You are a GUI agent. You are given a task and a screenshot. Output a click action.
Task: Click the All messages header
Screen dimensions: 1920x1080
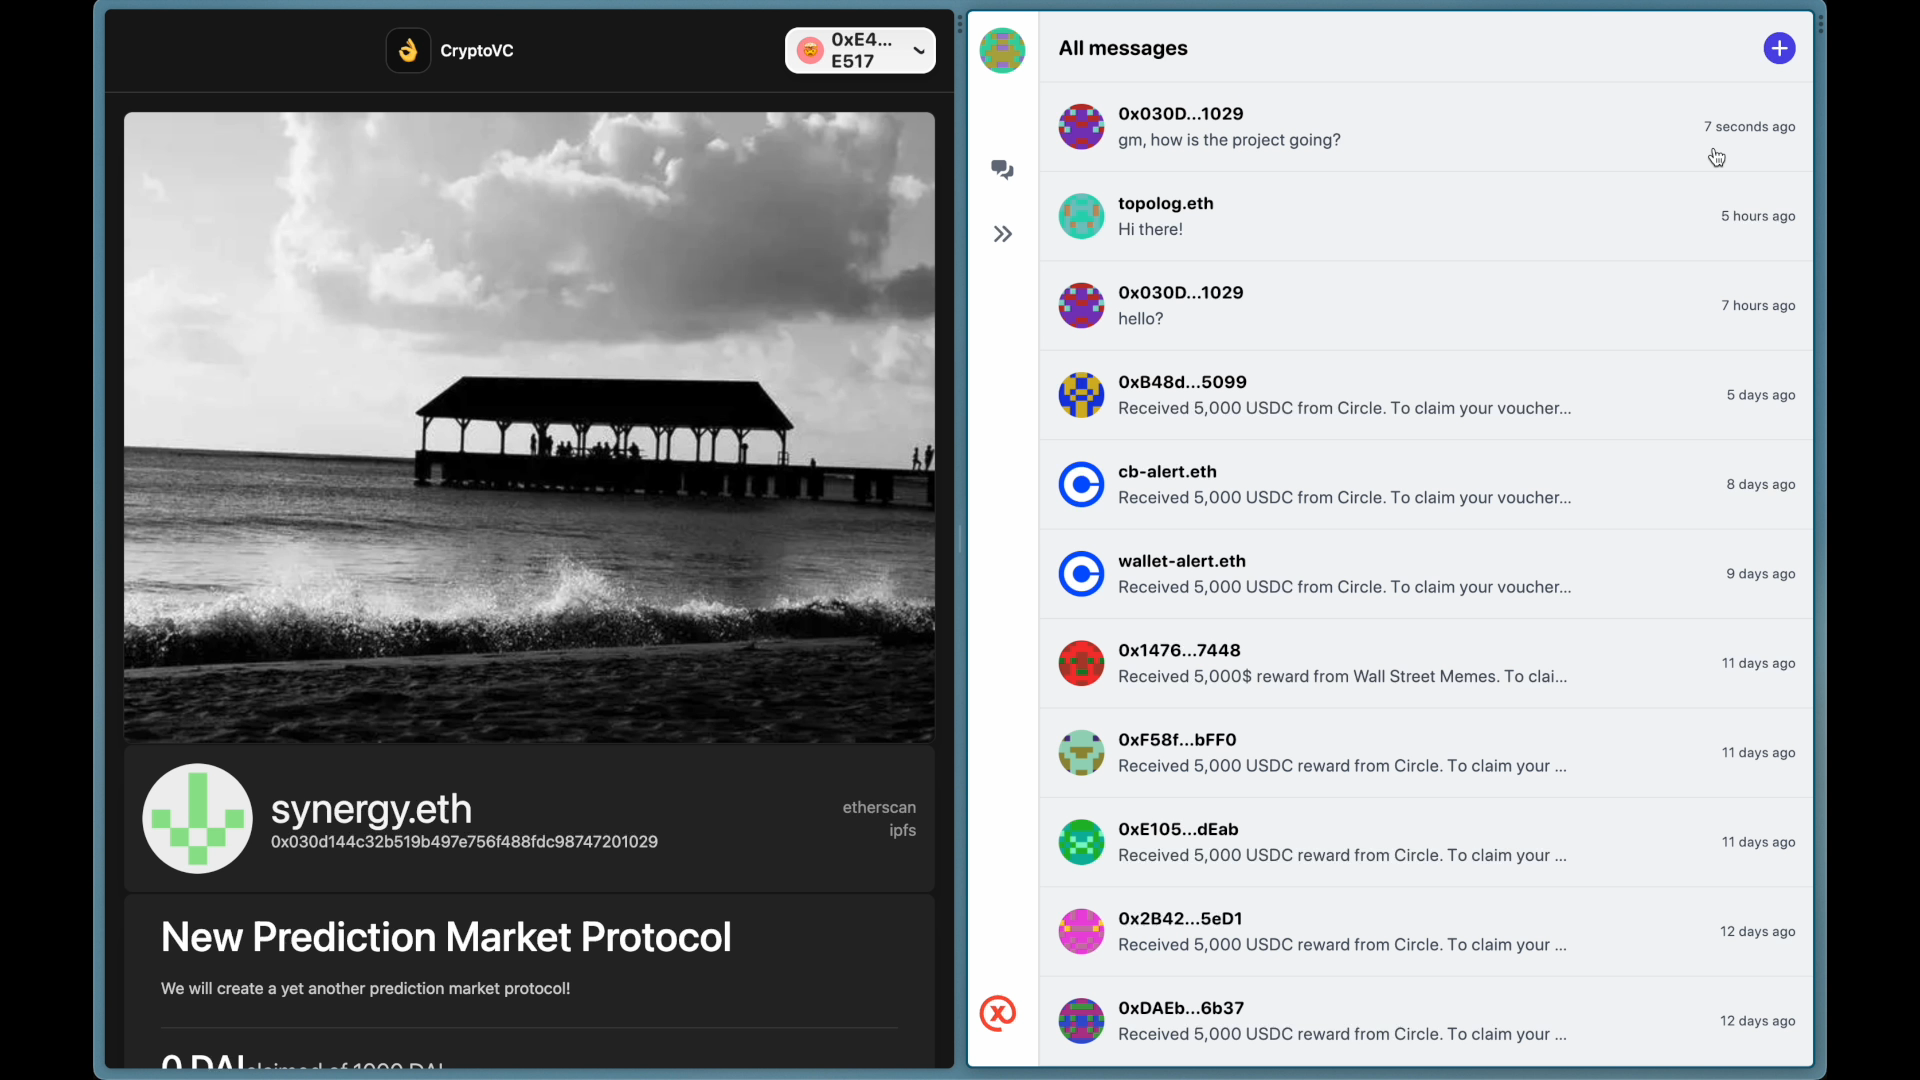click(1123, 48)
